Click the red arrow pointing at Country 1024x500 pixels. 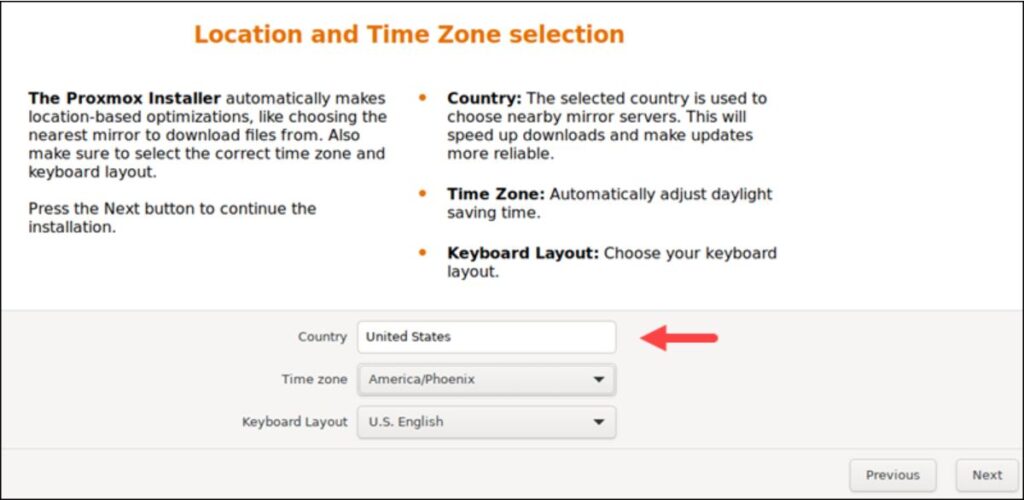pyautogui.click(x=680, y=338)
